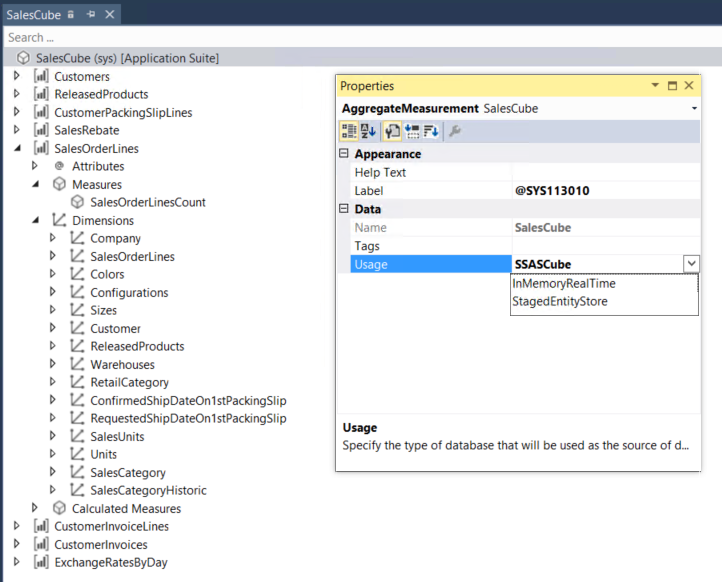
Task: Collapse the SalesOrderLines tree node
Action: click(17, 149)
